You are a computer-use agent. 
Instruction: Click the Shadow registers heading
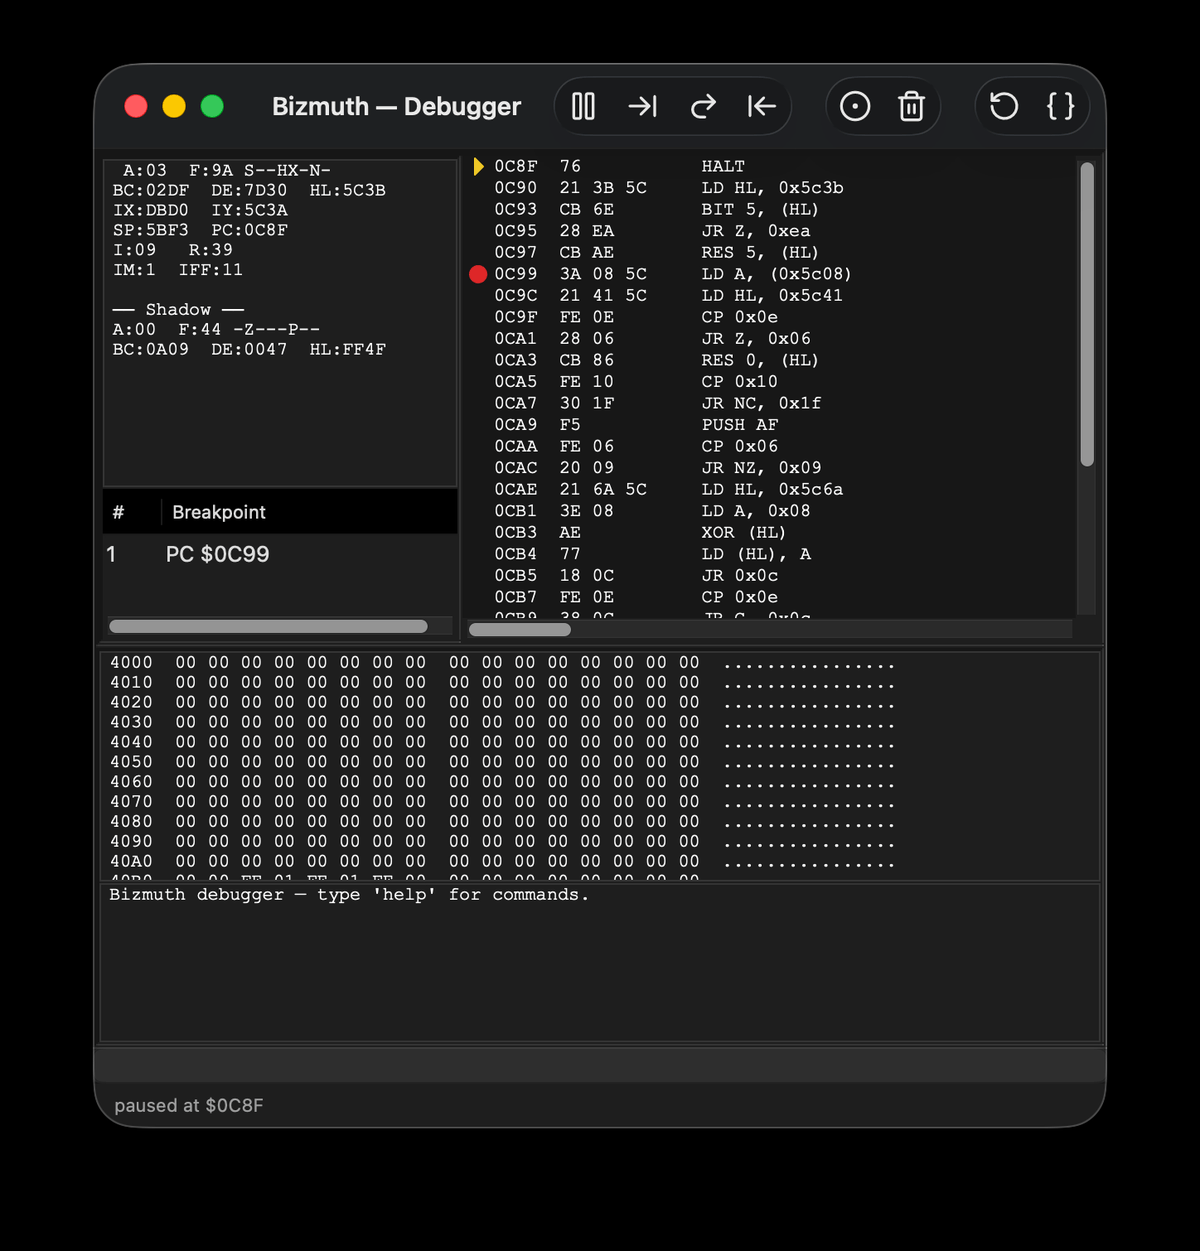pyautogui.click(x=178, y=310)
